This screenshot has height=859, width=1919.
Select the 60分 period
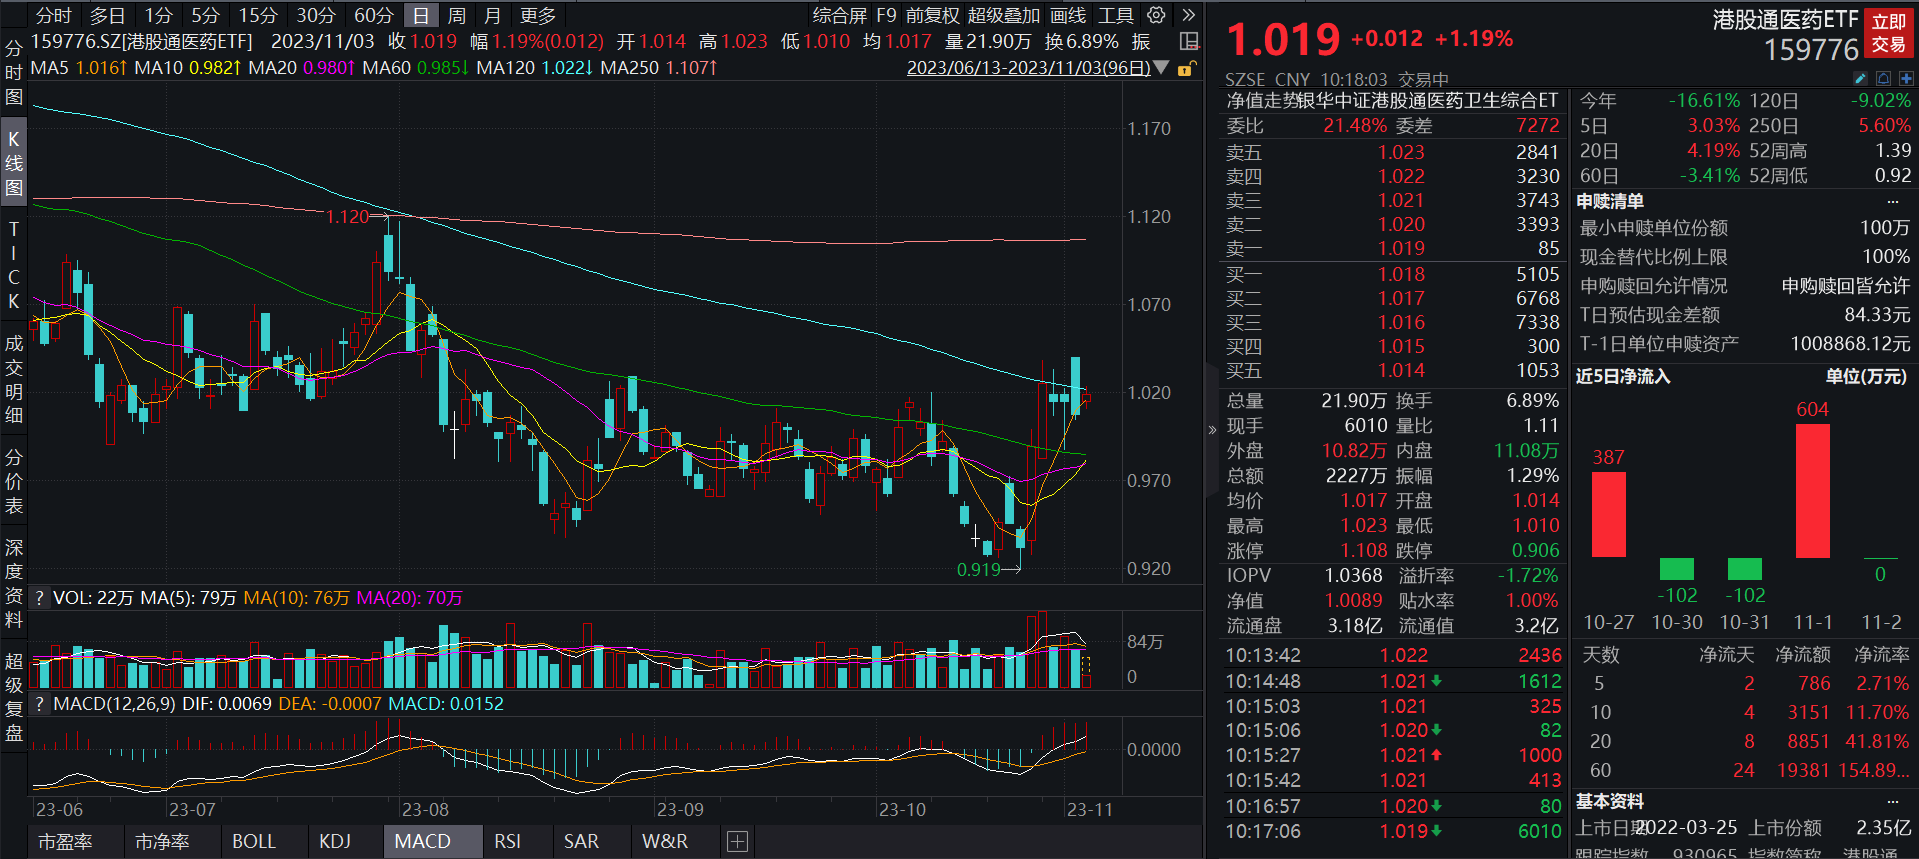374,15
